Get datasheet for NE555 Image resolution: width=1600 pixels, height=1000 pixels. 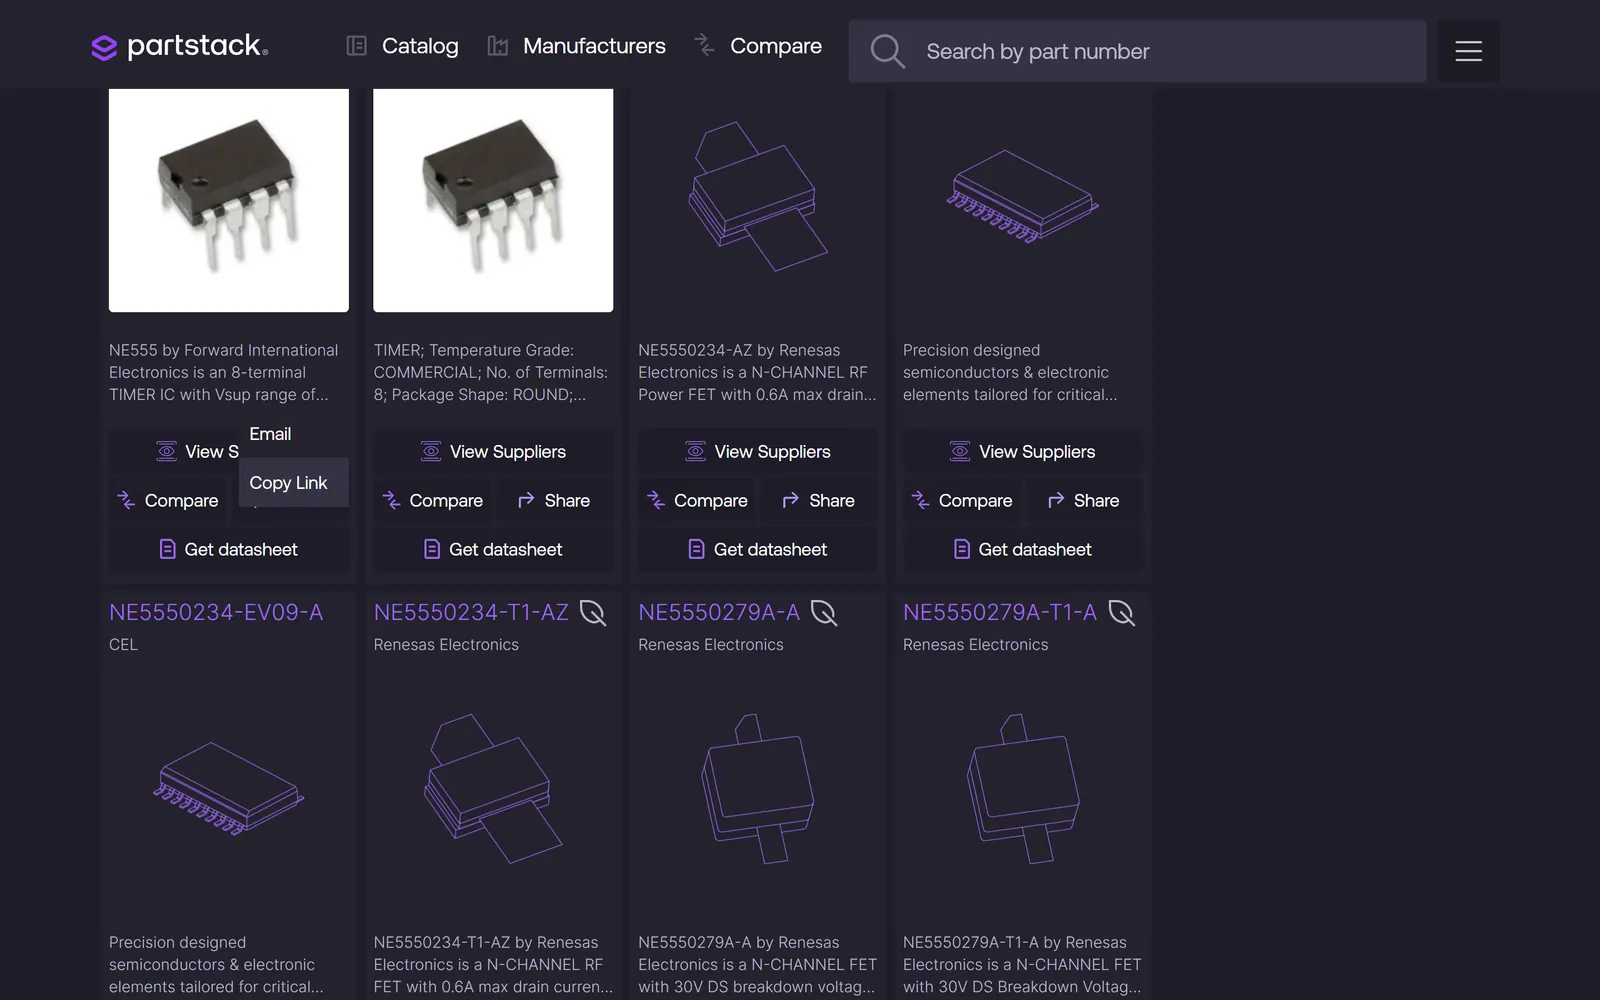[x=229, y=550]
